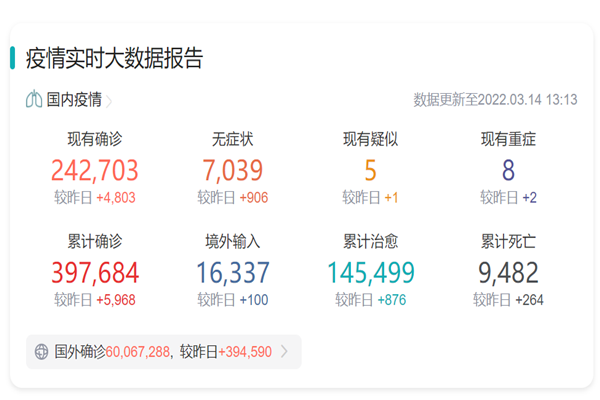Click the +394,590 overseas daily change
The height and width of the screenshot is (400, 600).
238,352
